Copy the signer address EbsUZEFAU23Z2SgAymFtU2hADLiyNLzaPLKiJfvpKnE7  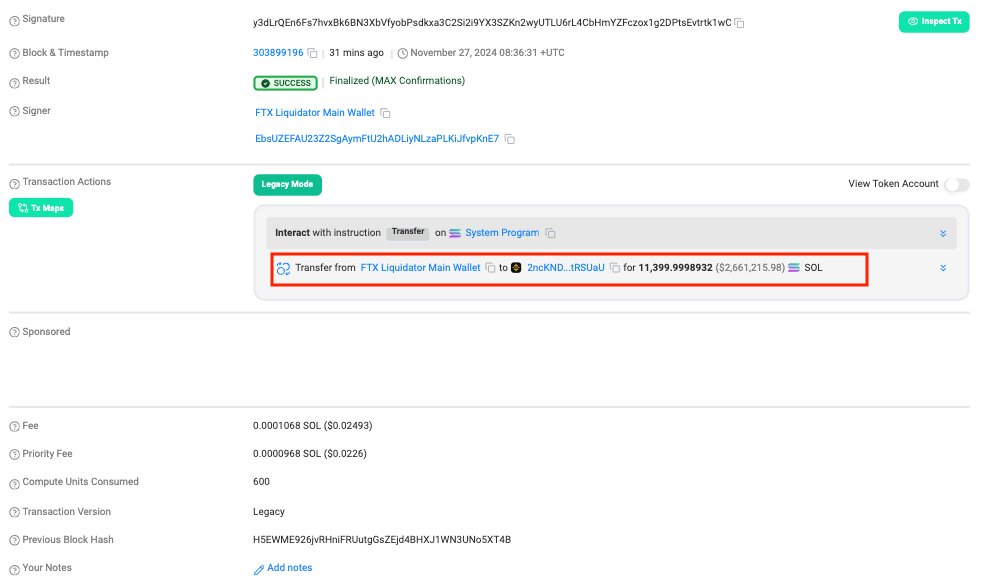(x=510, y=139)
